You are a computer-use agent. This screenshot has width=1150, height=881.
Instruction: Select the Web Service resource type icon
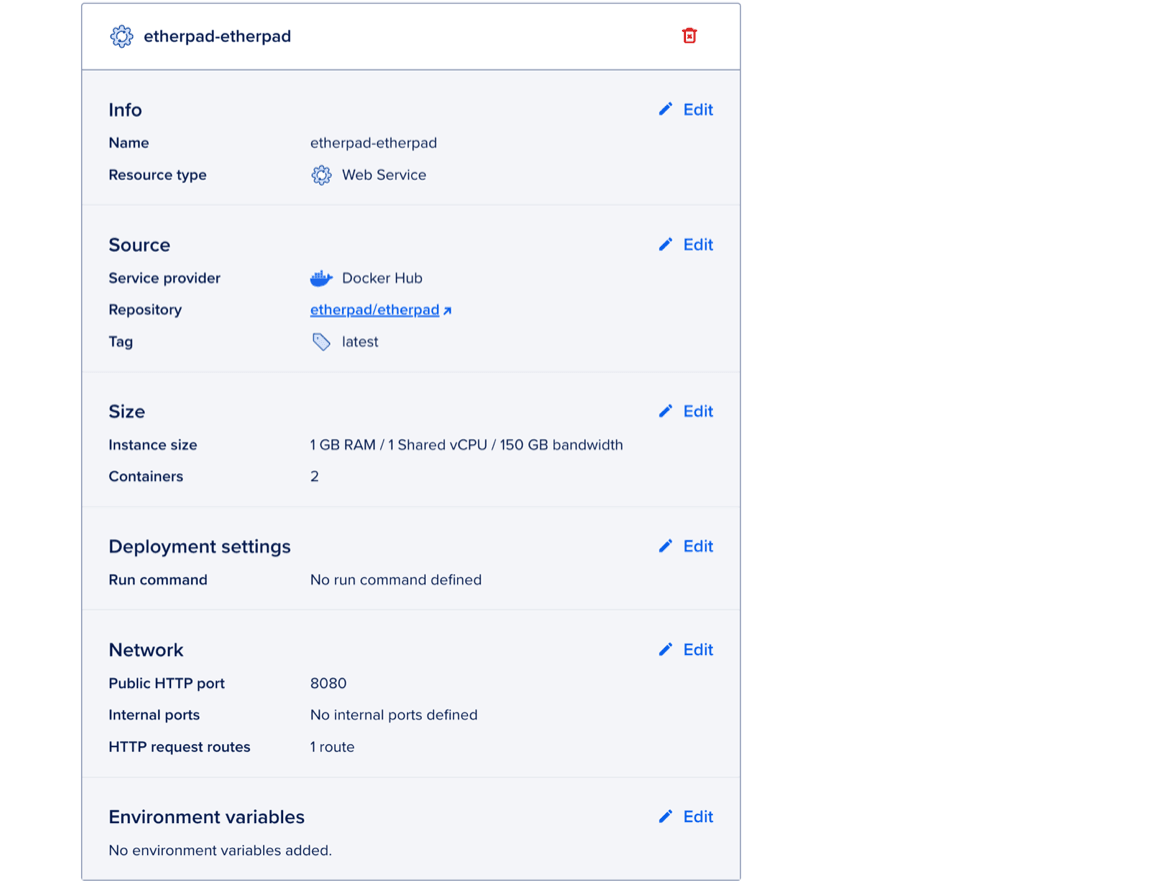[321, 175]
